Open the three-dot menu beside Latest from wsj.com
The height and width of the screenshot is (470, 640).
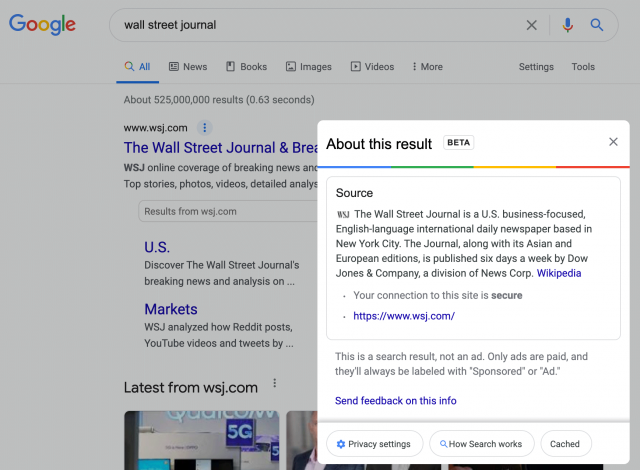pyautogui.click(x=275, y=383)
